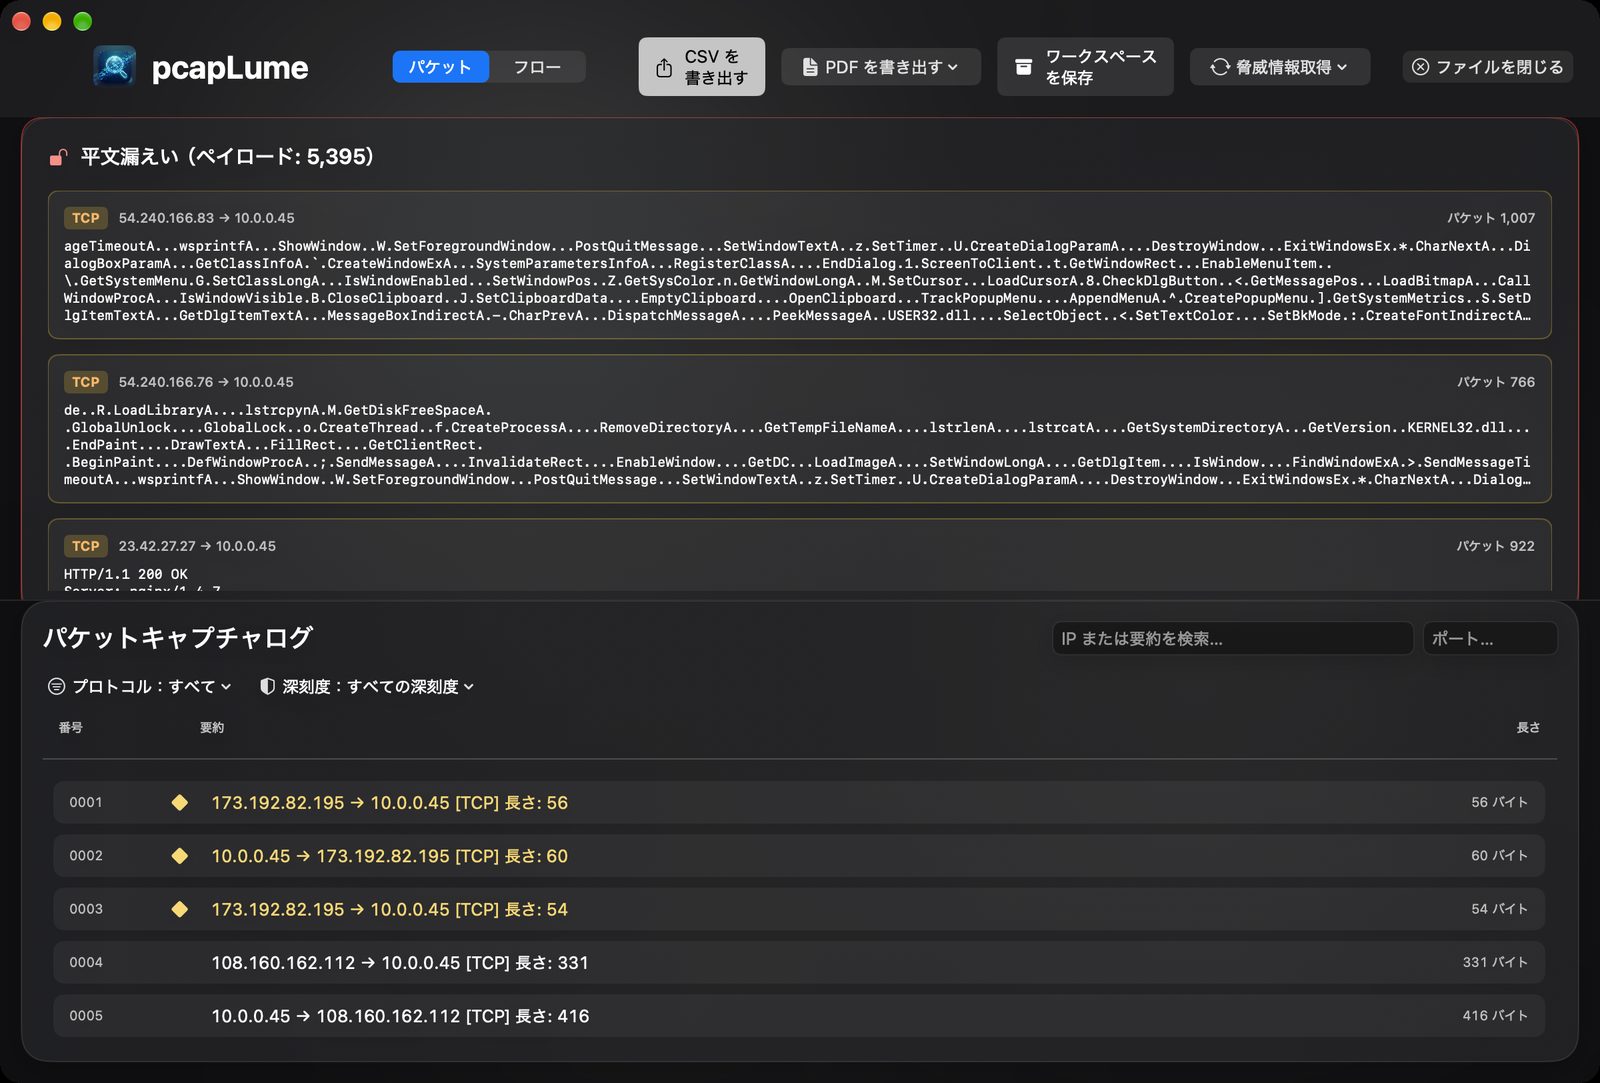The image size is (1600, 1083).
Task: Click the threat intel refresh icon
Action: [x=1220, y=67]
